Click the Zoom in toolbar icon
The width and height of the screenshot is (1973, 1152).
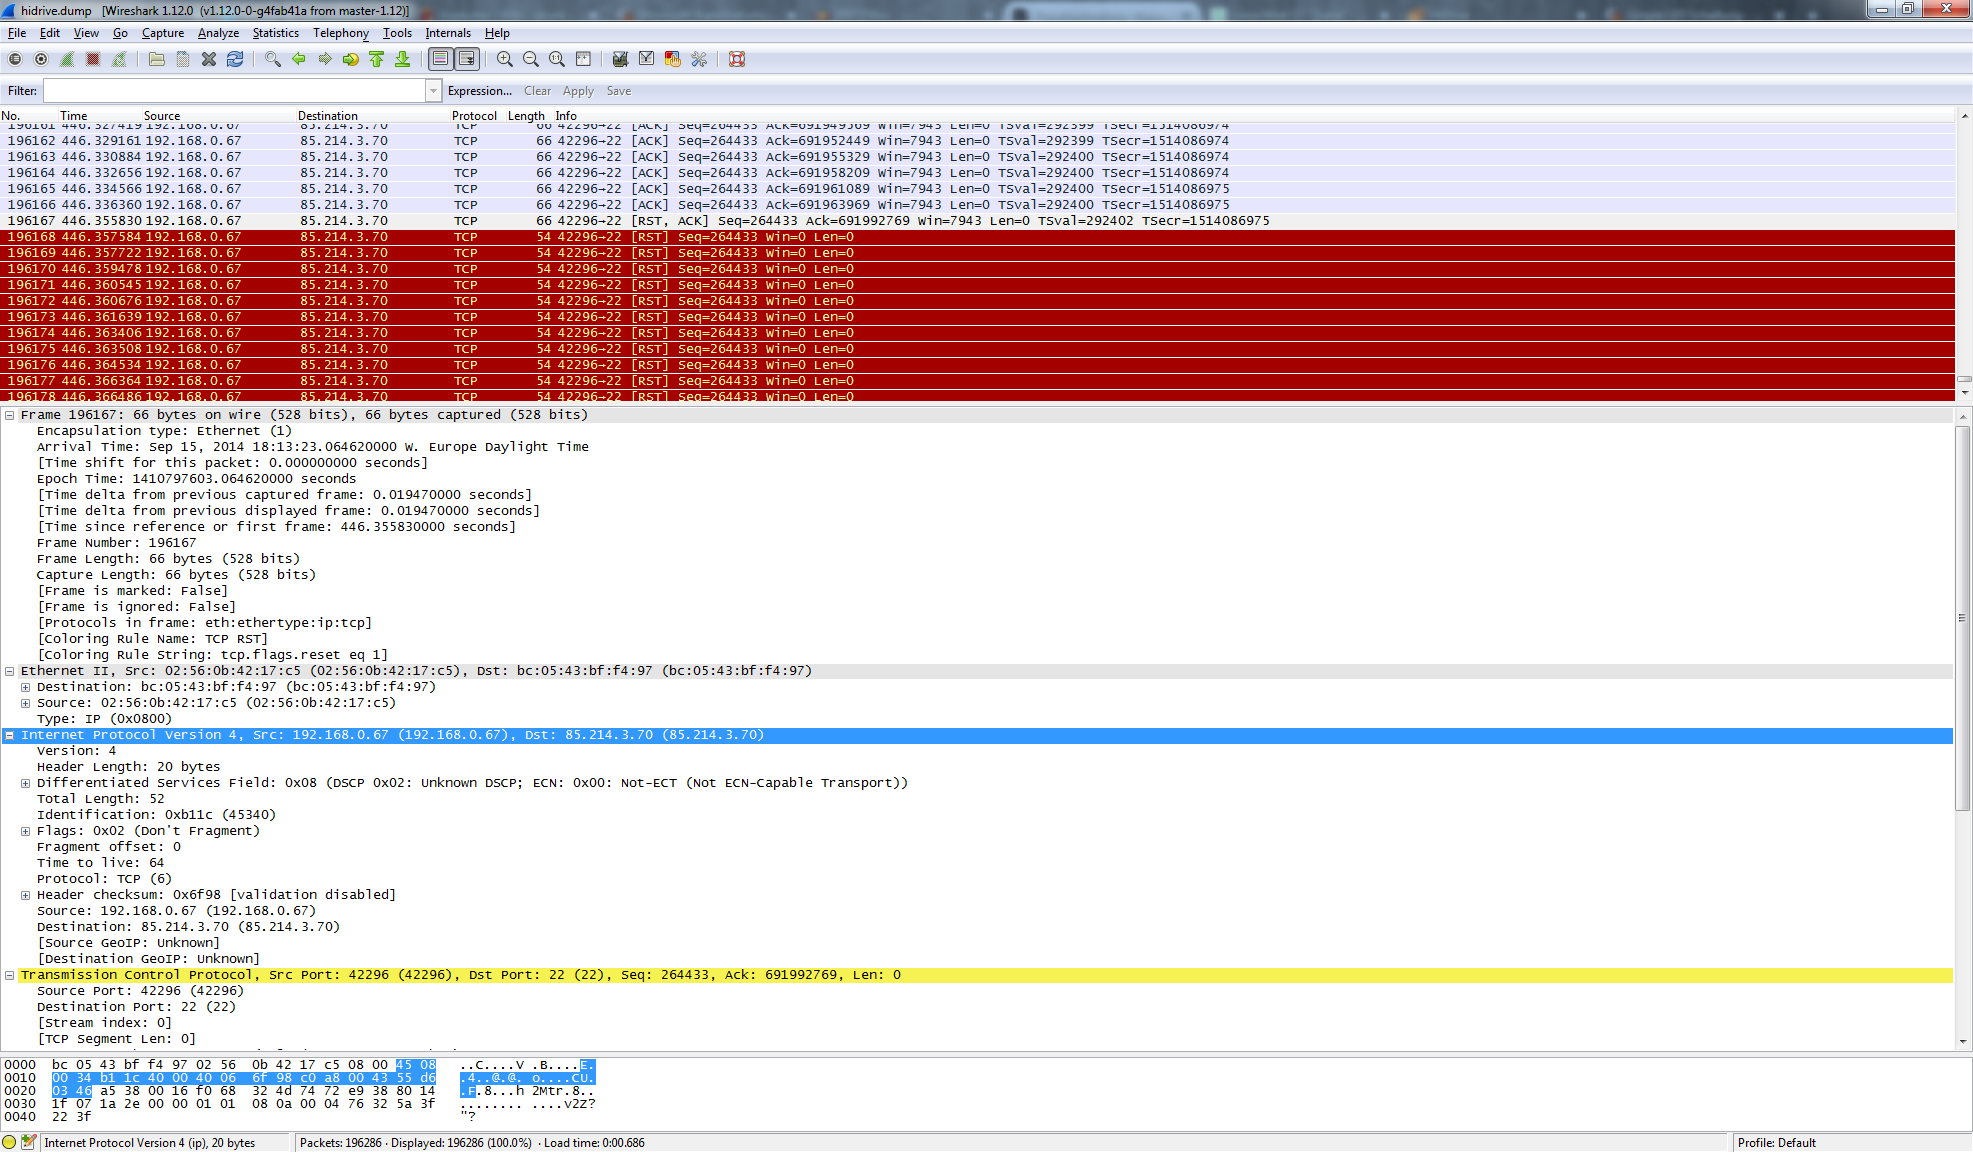pos(505,60)
